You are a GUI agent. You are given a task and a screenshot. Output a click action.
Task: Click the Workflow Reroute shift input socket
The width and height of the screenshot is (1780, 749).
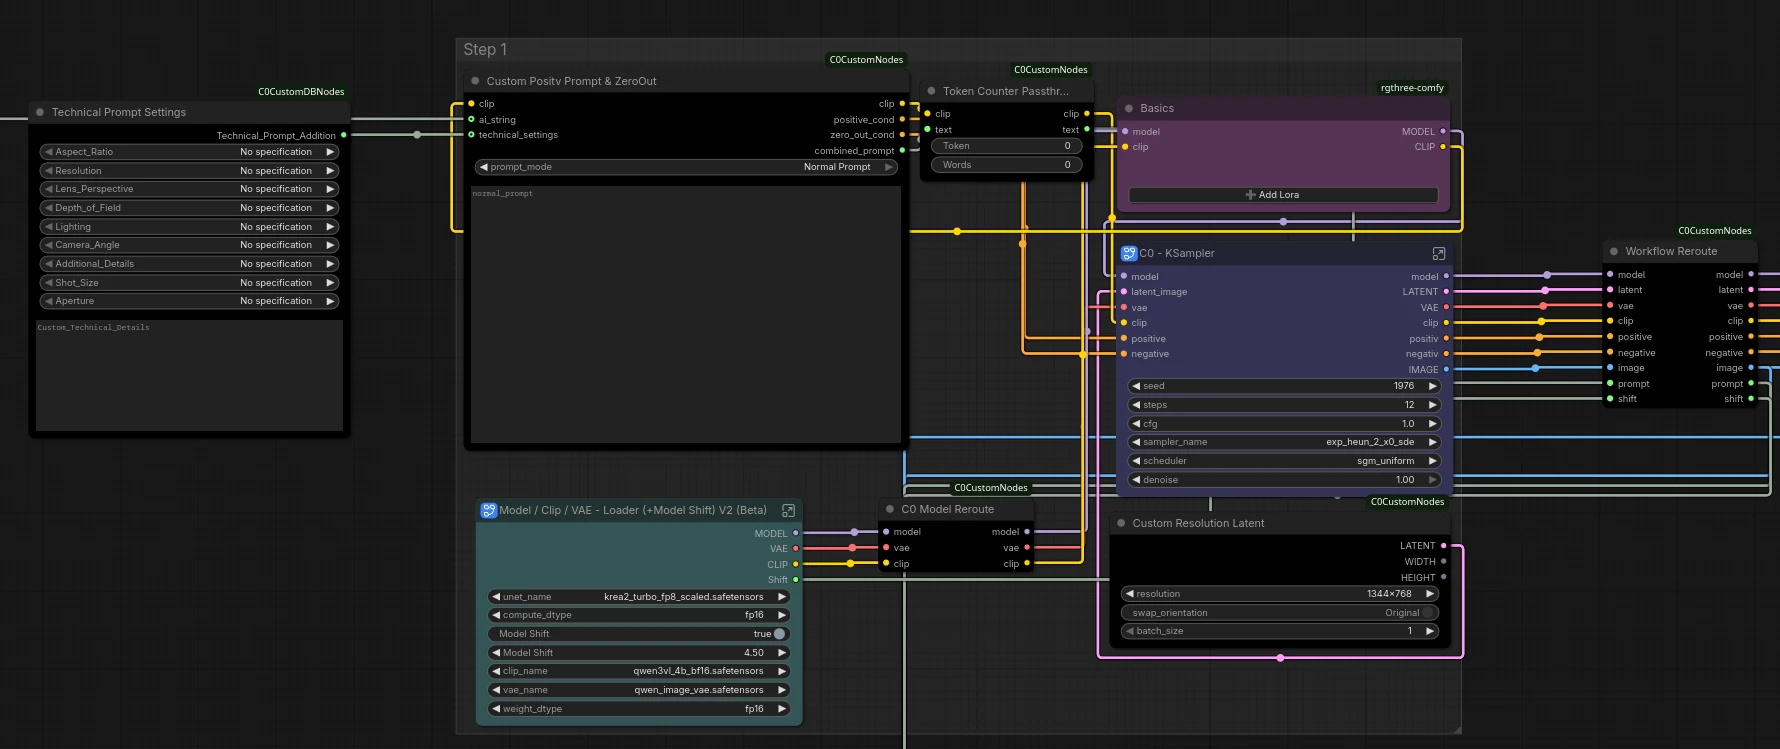point(1610,399)
